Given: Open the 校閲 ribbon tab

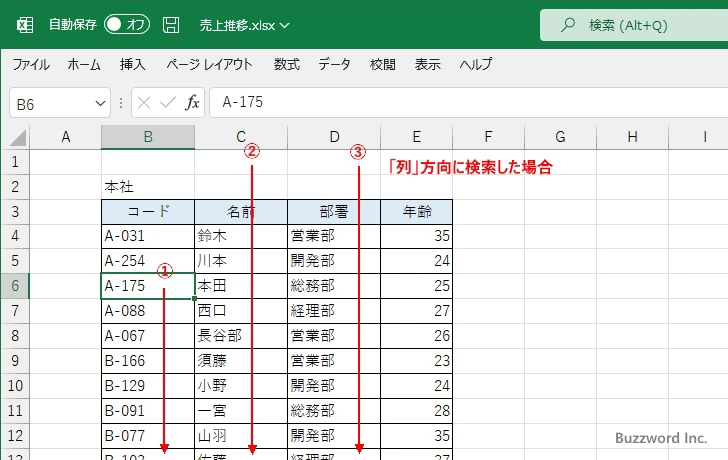Looking at the screenshot, I should 383,64.
